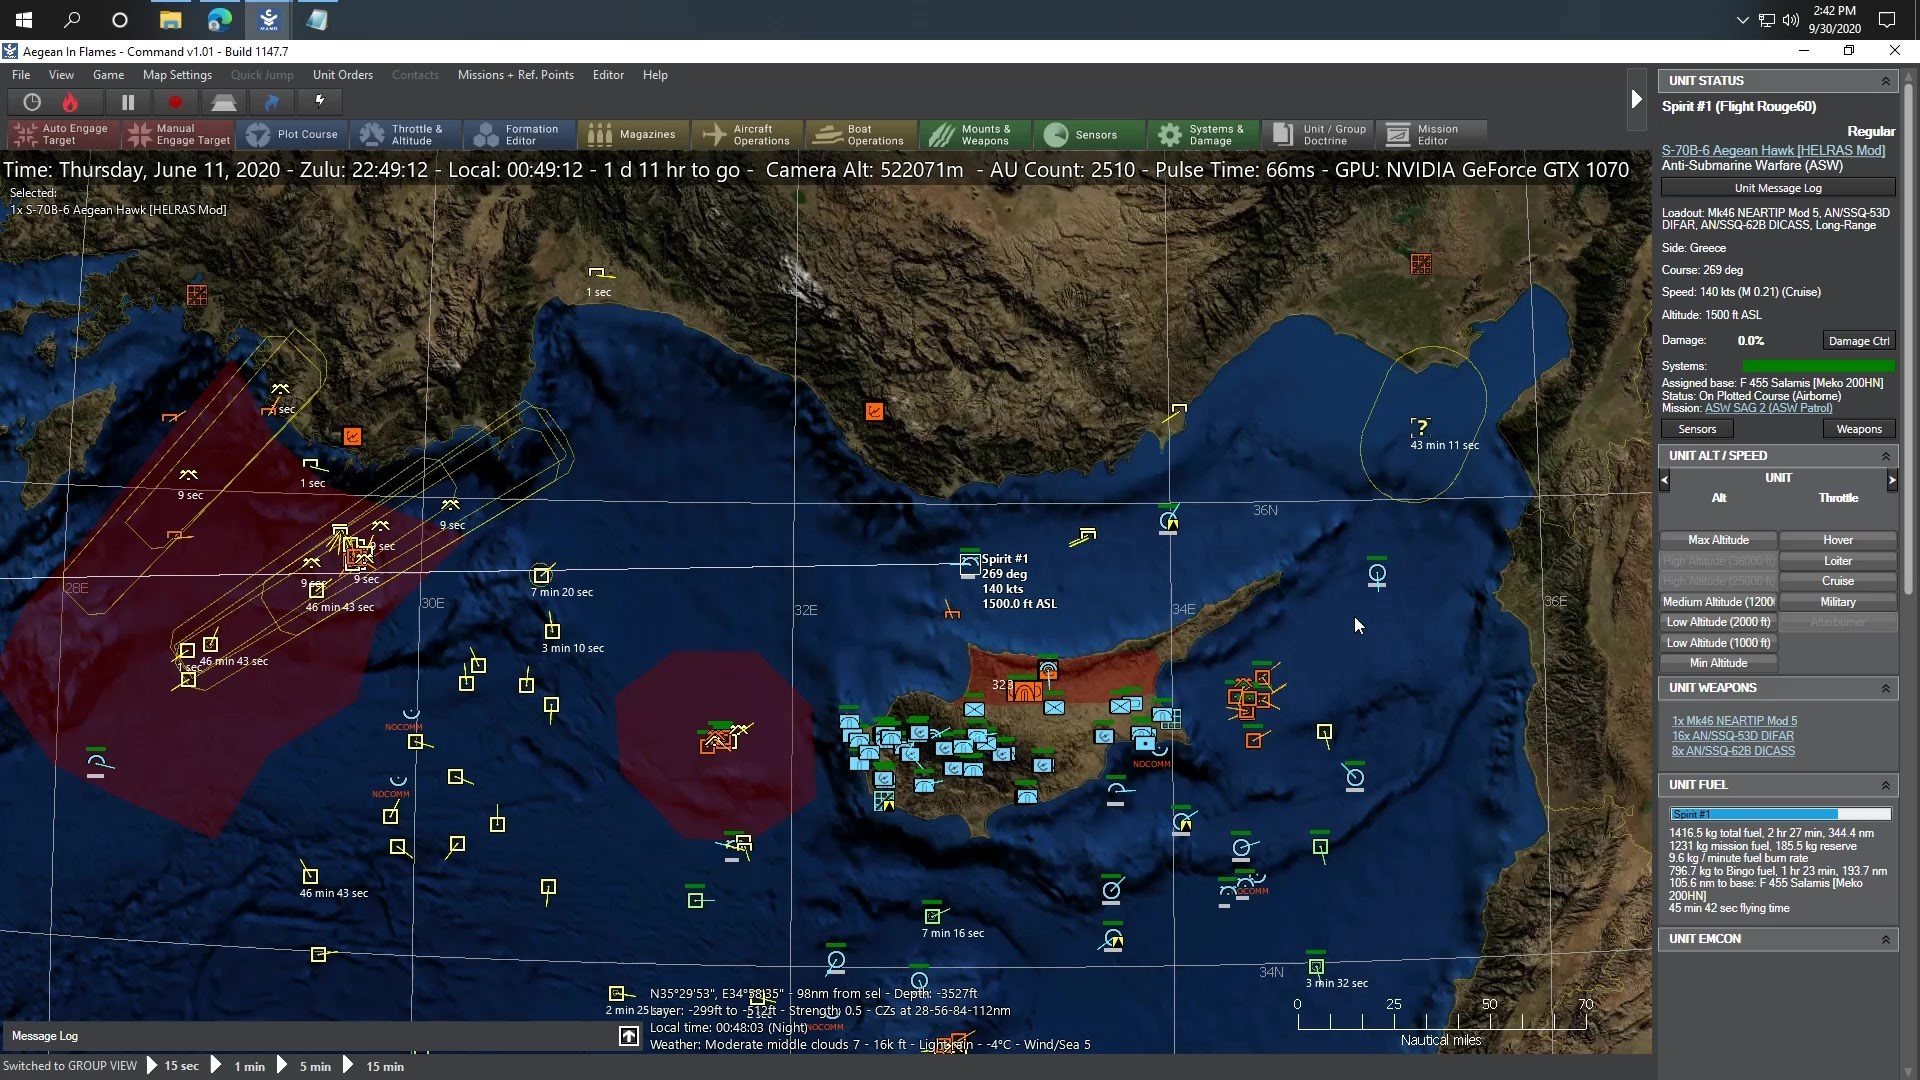
Task: Open Systems & Damage
Action: (1203, 134)
